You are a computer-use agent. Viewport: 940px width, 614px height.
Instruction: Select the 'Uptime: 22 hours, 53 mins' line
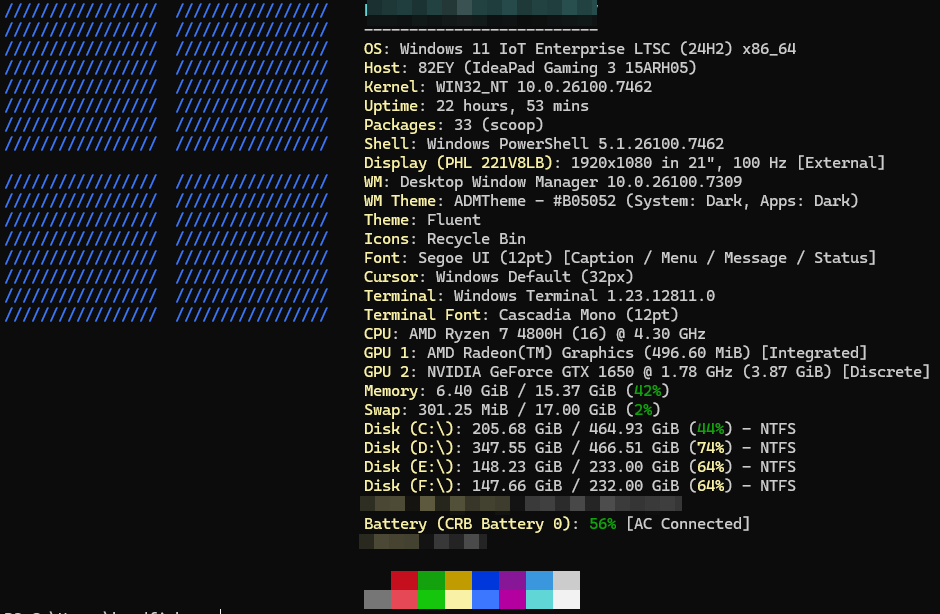[476, 106]
